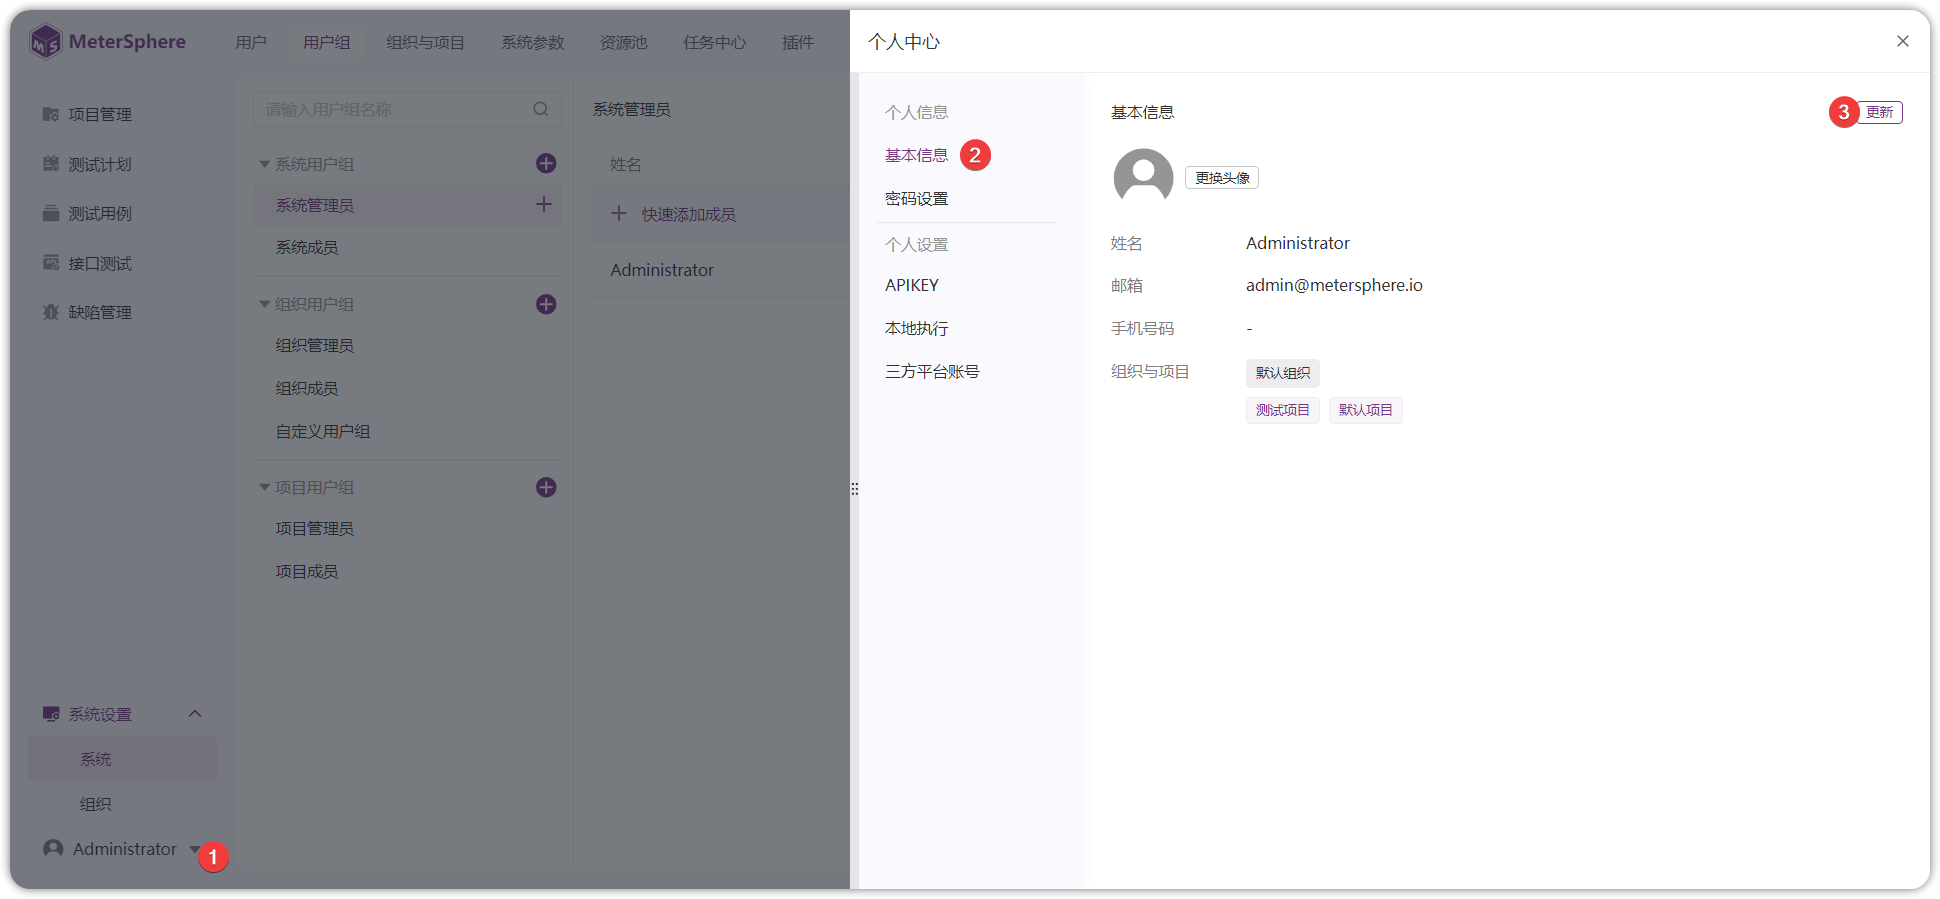Click the 更换头像 button

[1222, 178]
